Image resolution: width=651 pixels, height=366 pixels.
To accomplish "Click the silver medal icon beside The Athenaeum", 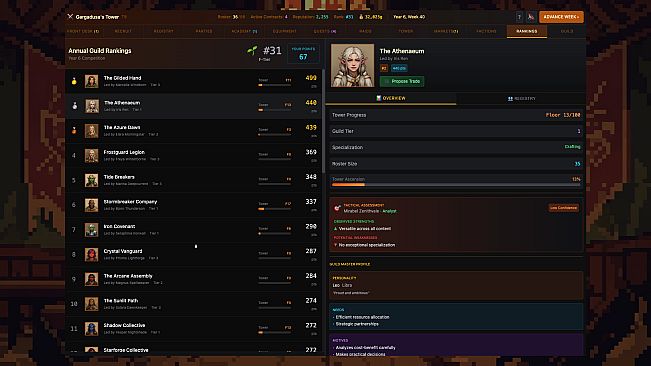I will 74,106.
